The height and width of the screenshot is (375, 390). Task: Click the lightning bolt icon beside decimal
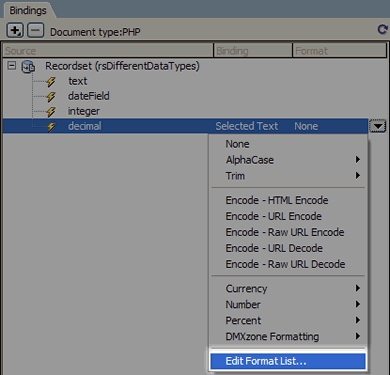pyautogui.click(x=51, y=127)
